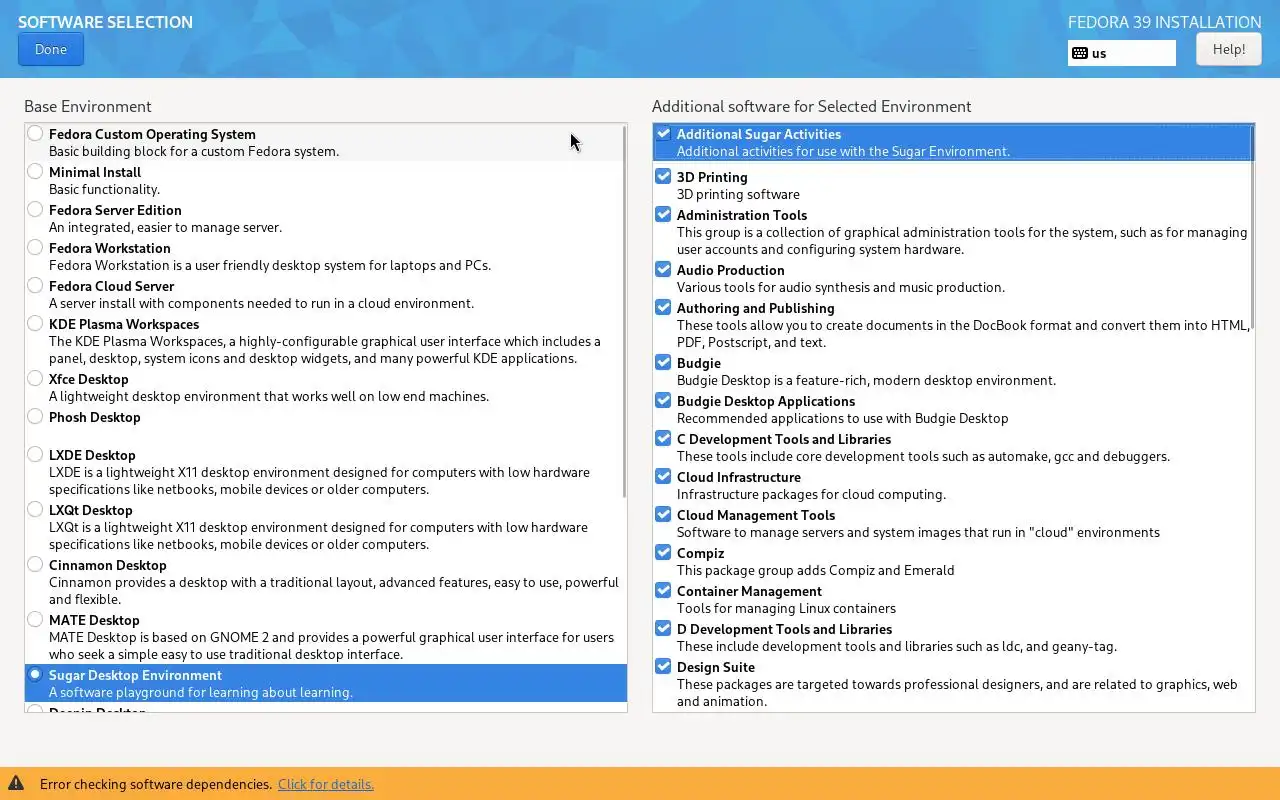The image size is (1280, 800).
Task: Choose Phosh Desktop radio button
Action: coord(35,416)
